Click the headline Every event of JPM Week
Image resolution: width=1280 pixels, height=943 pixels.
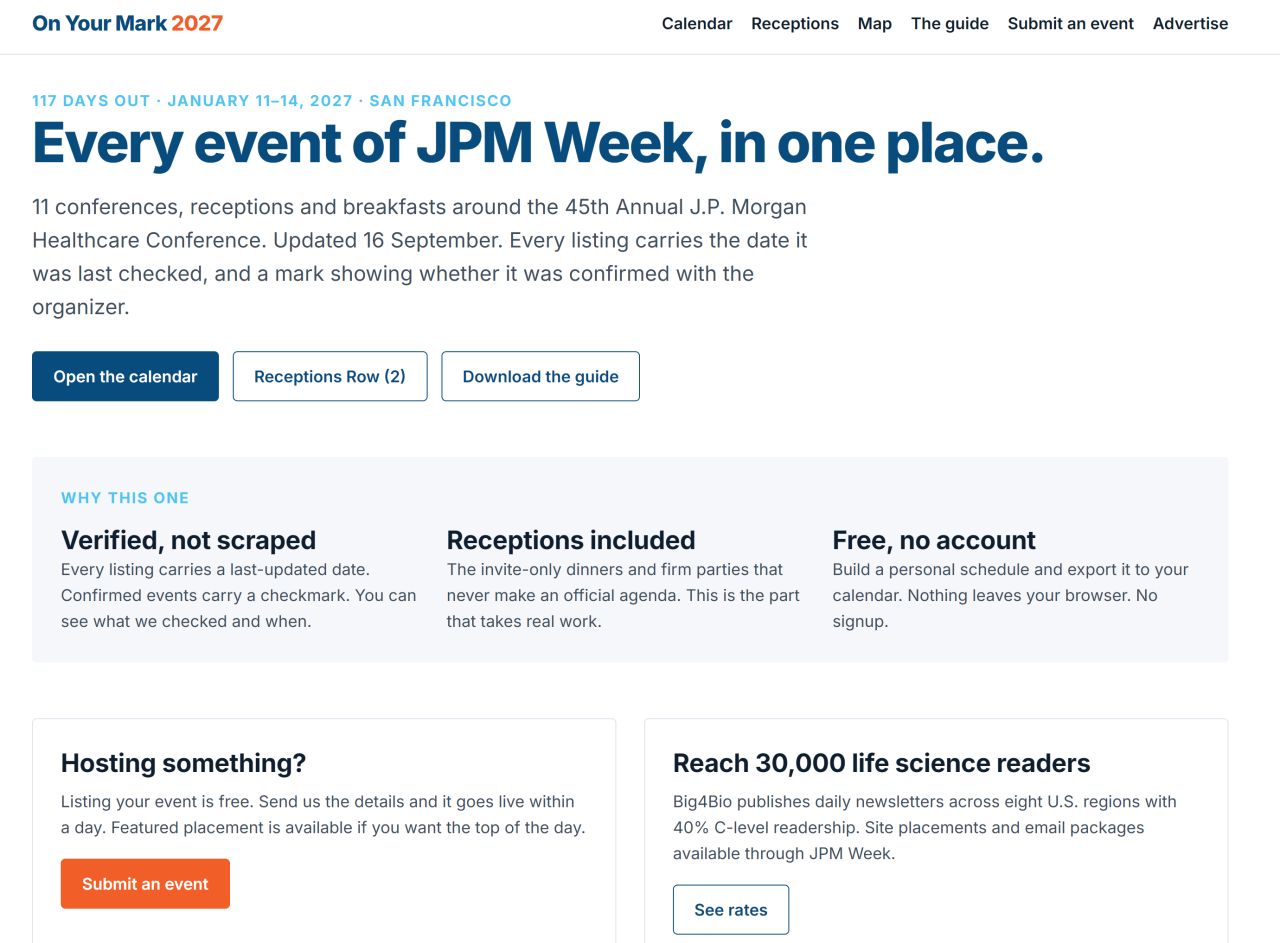point(538,143)
